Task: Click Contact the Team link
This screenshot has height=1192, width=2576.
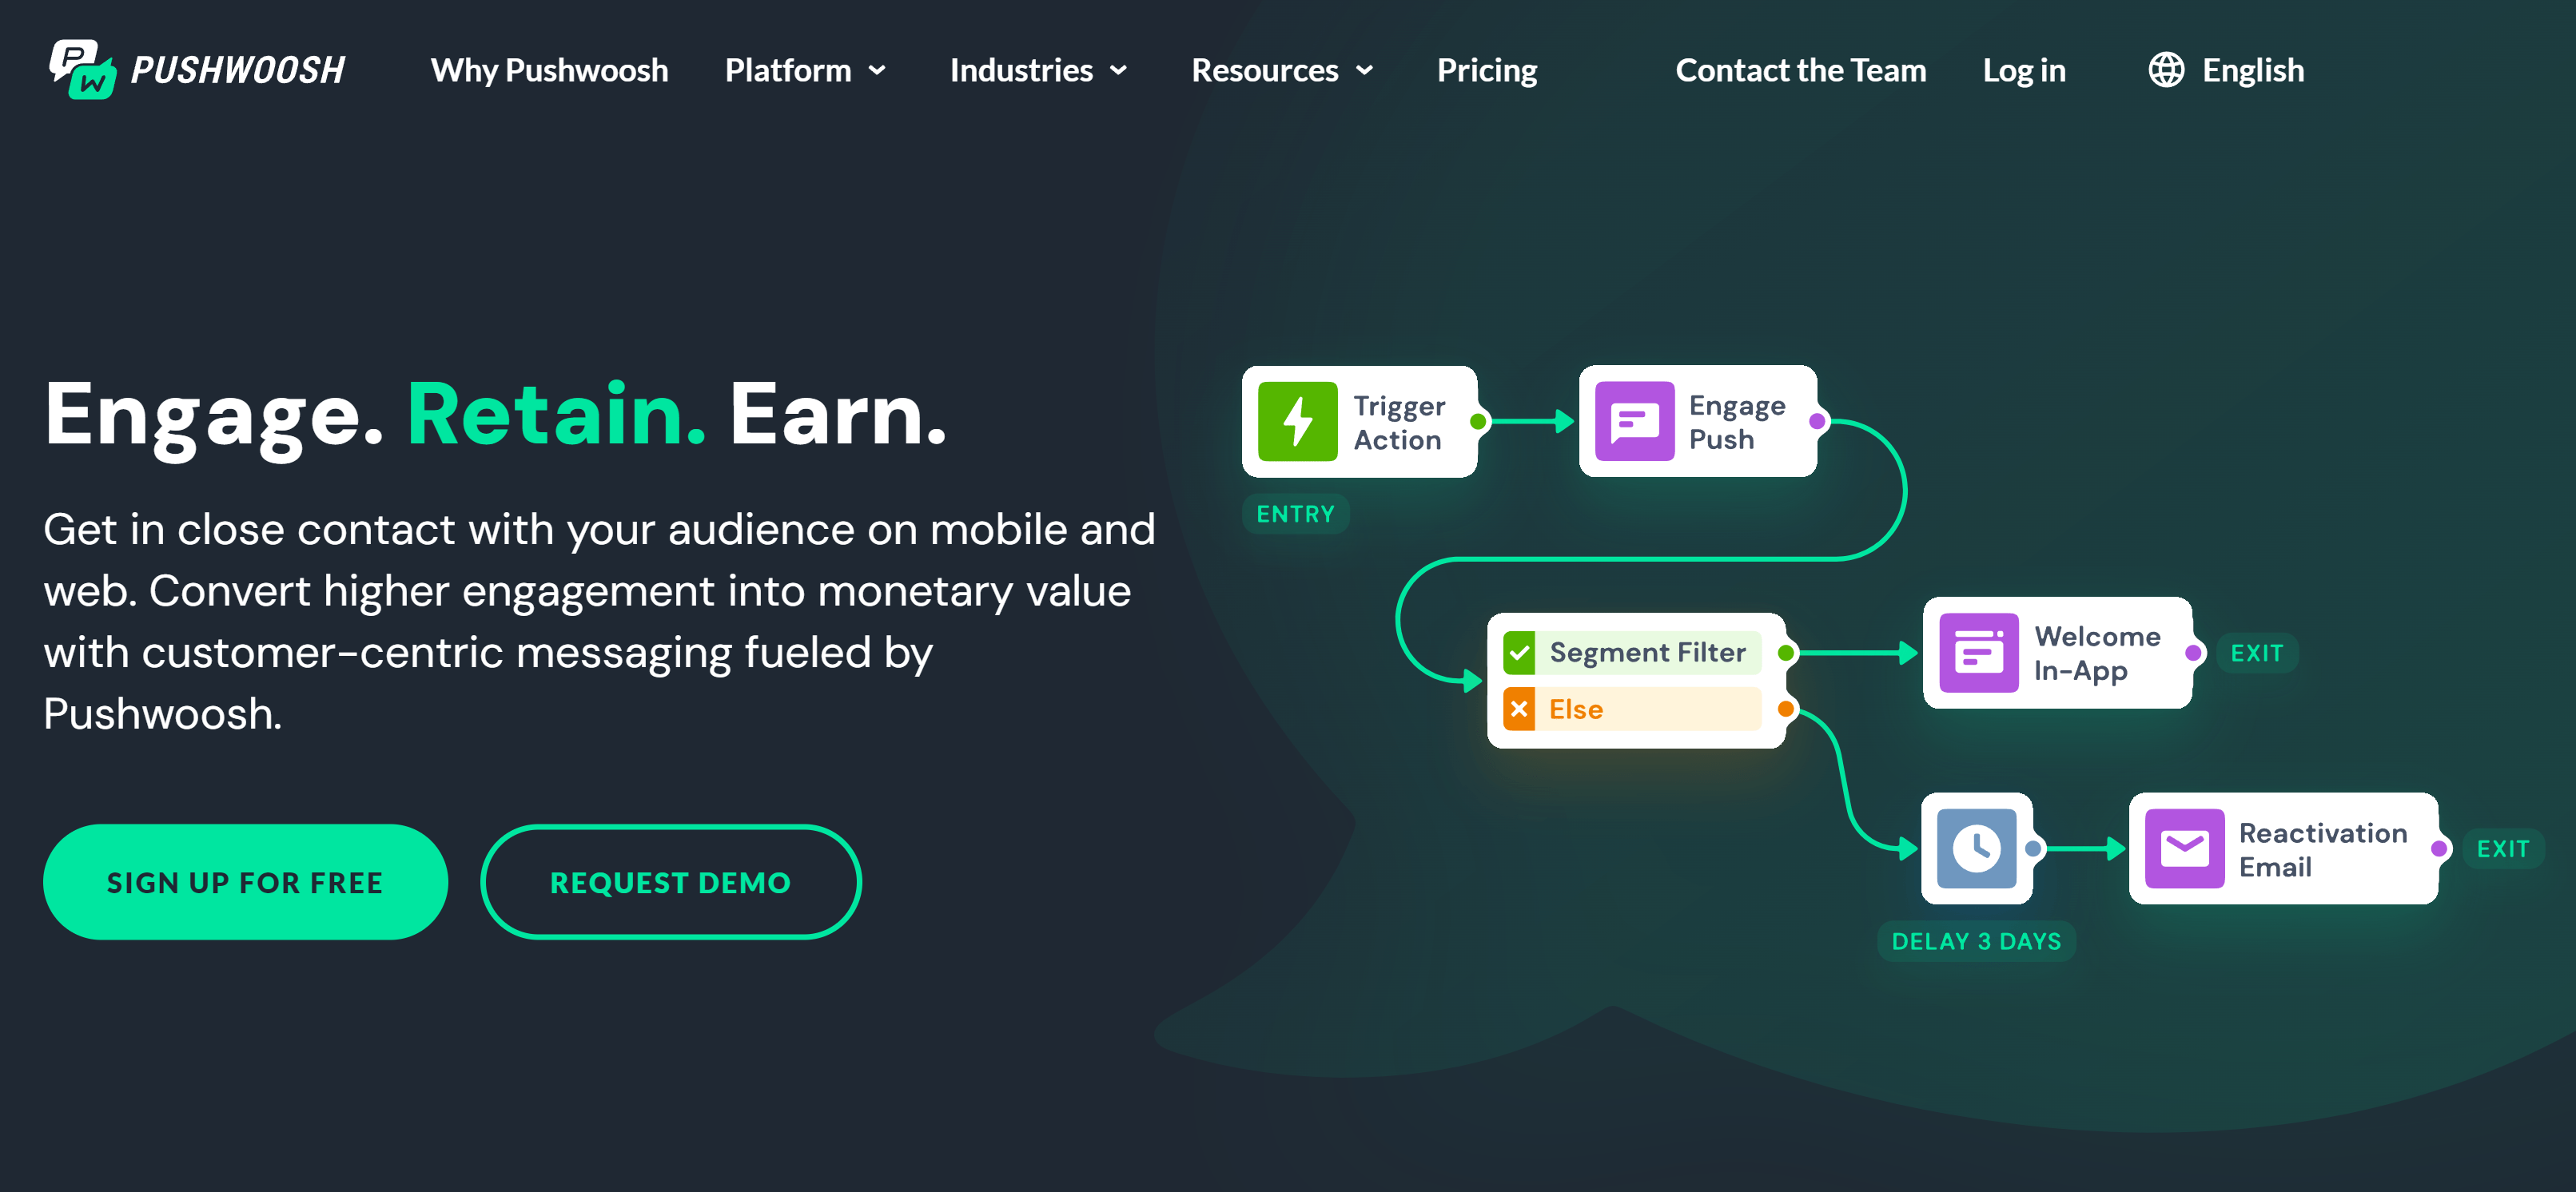Action: coord(1800,70)
